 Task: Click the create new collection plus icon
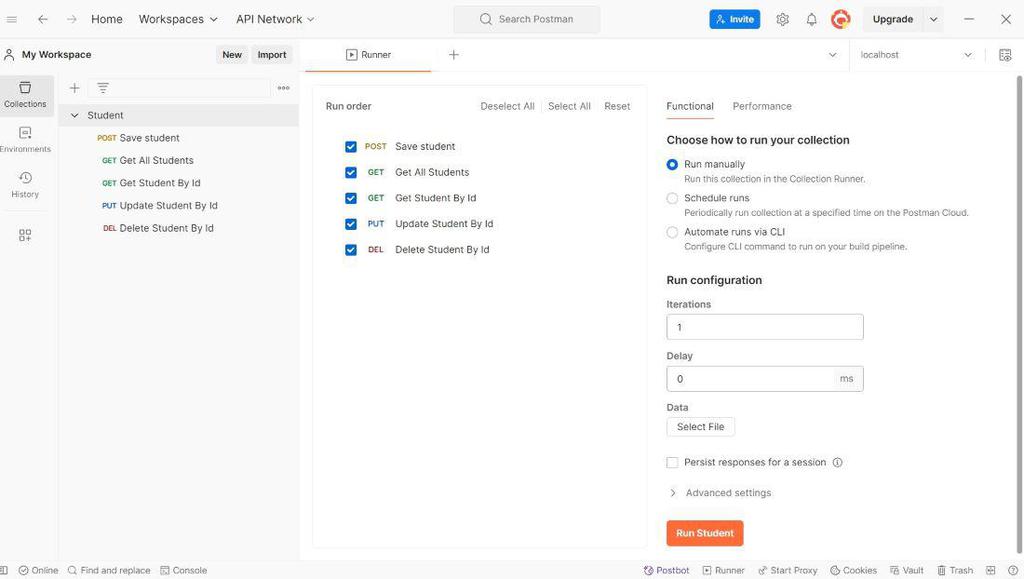[x=74, y=88]
